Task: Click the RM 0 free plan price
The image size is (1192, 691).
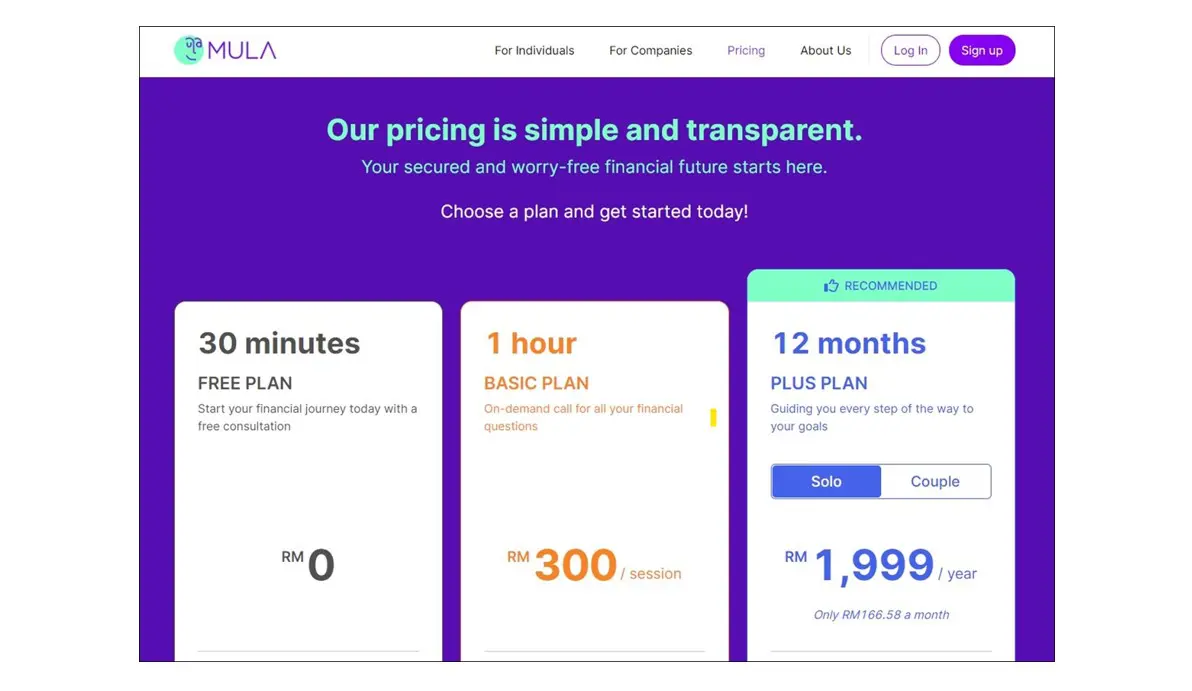Action: (x=320, y=566)
